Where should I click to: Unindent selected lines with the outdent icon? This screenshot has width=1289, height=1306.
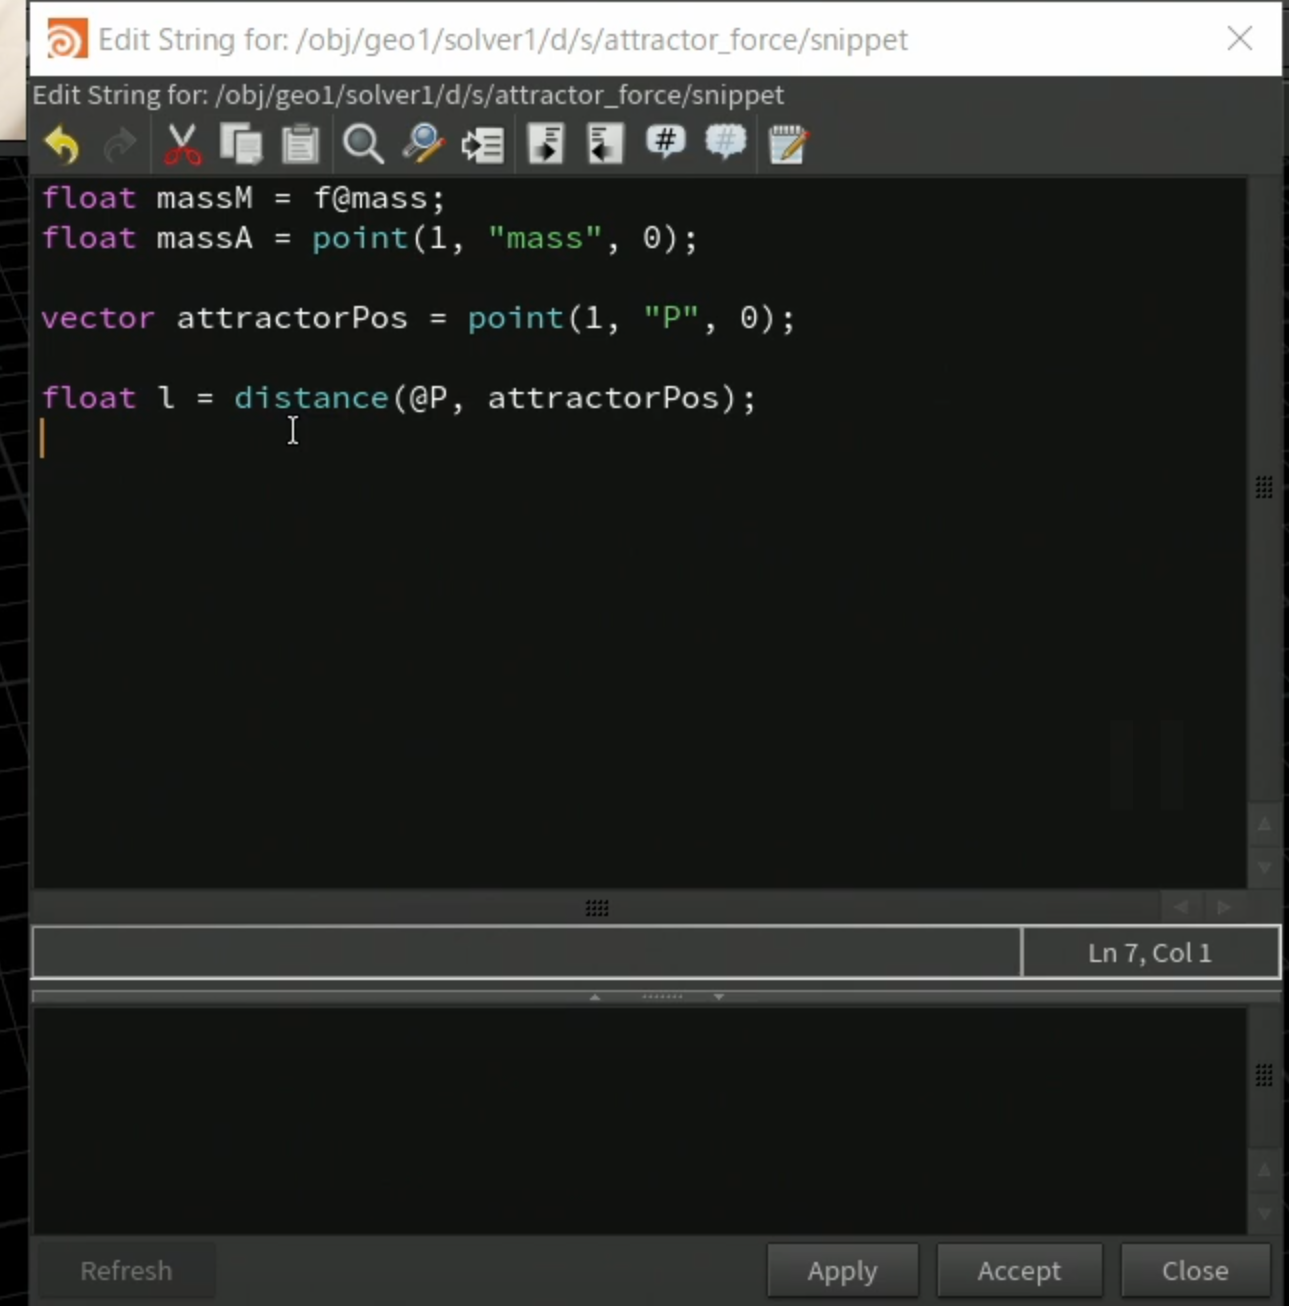click(605, 145)
